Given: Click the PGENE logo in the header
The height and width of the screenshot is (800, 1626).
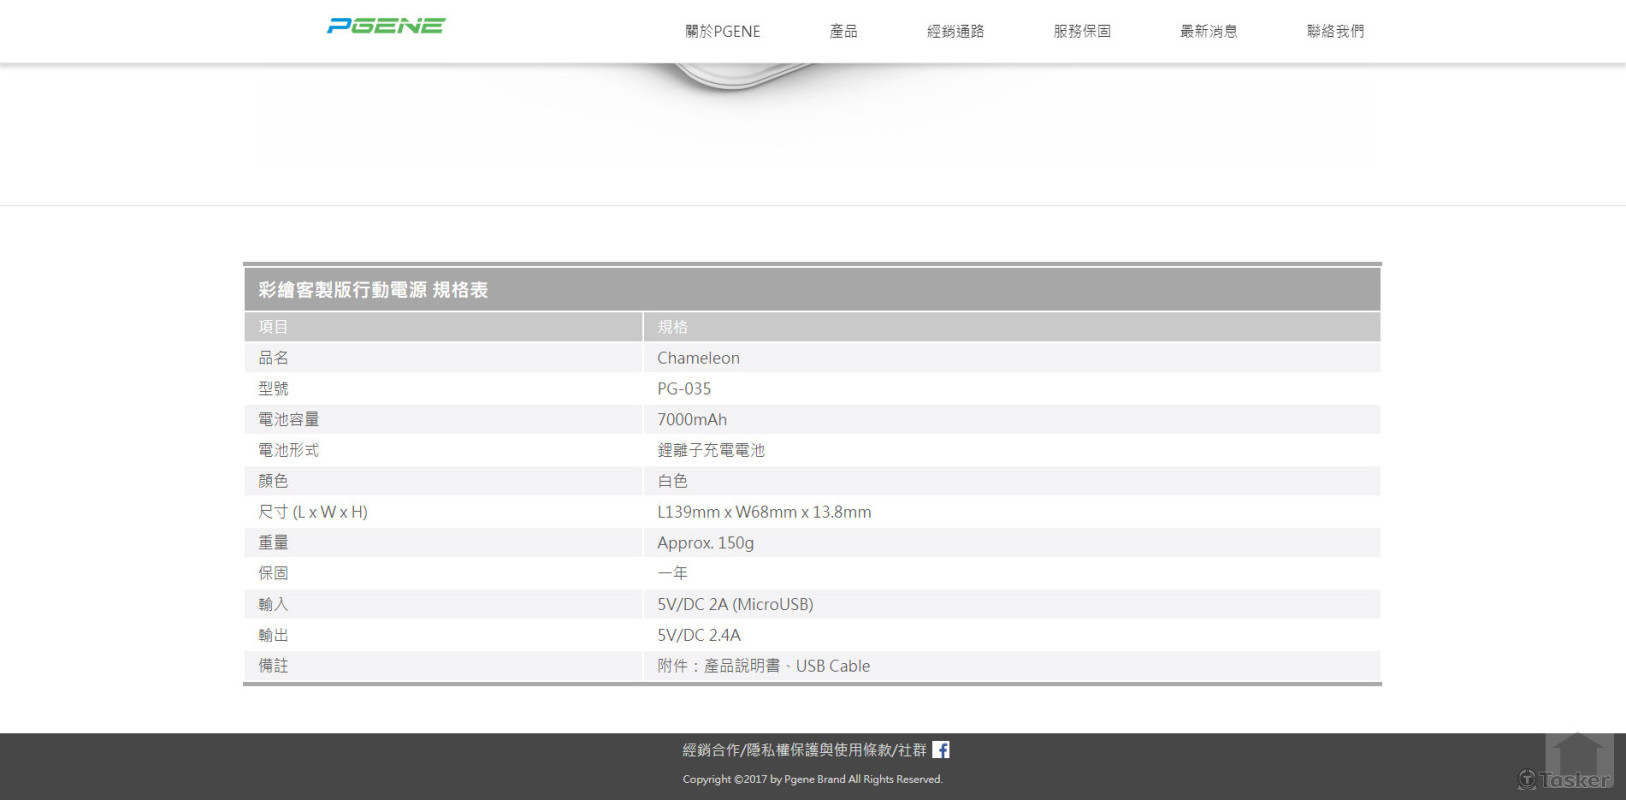Looking at the screenshot, I should pos(386,26).
